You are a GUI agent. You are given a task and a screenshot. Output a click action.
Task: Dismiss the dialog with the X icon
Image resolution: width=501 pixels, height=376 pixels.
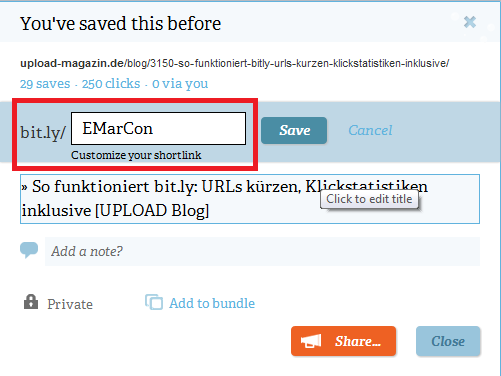(470, 22)
